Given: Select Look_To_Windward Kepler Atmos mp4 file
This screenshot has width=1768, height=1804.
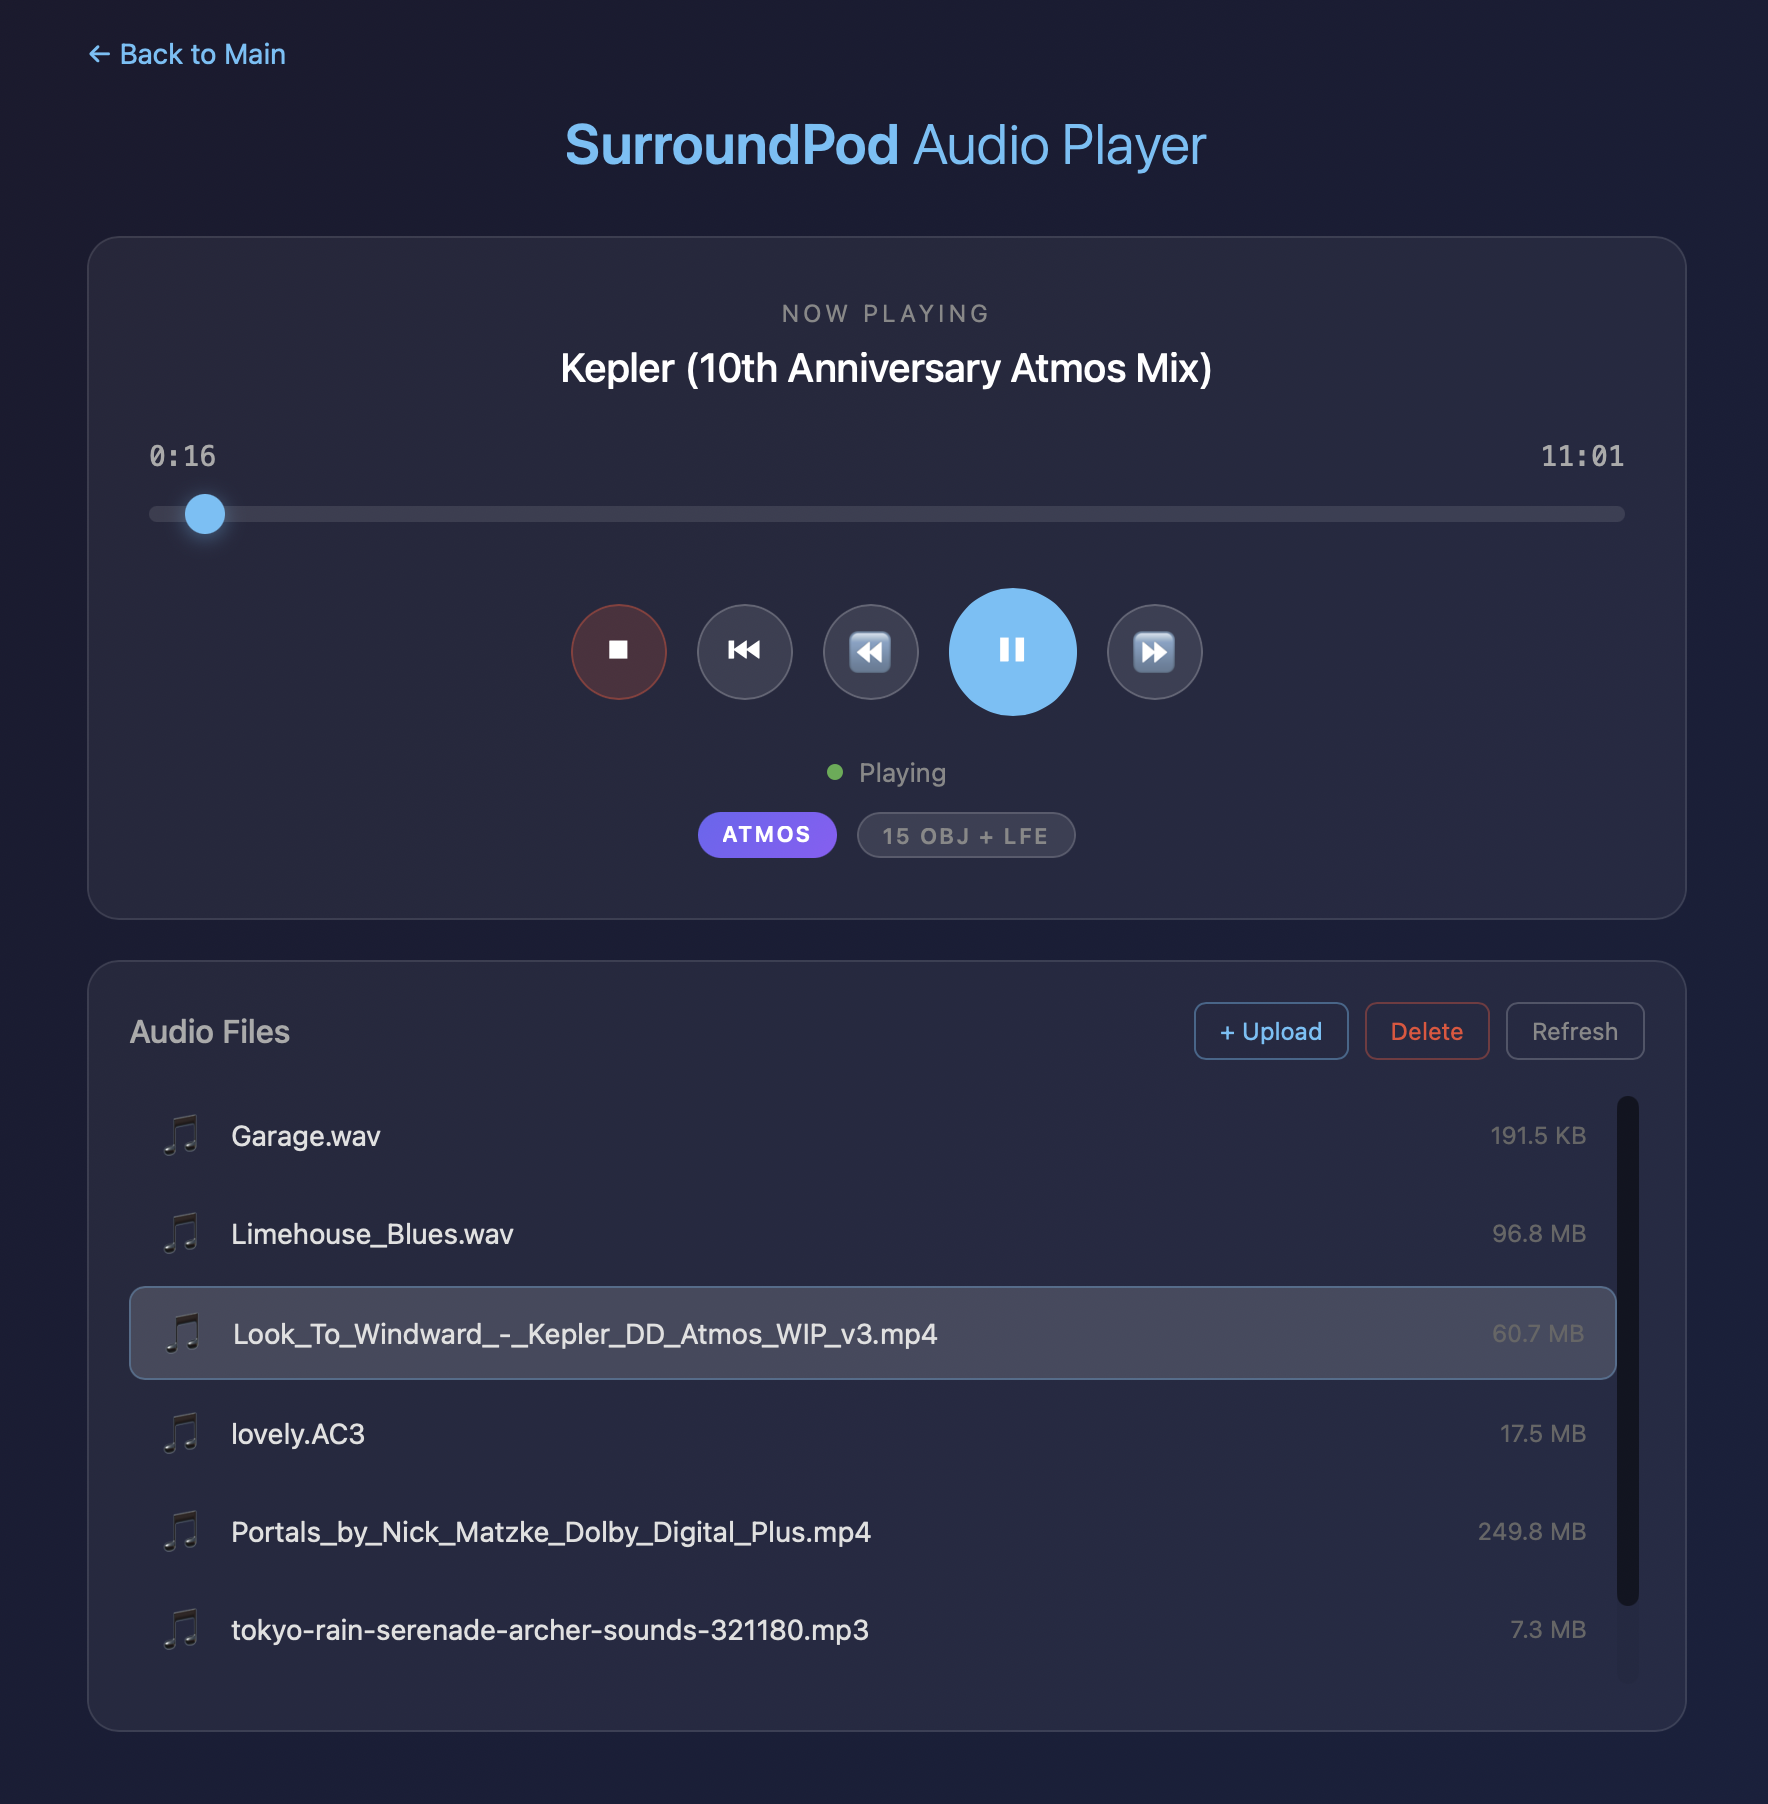Looking at the screenshot, I should coord(873,1333).
